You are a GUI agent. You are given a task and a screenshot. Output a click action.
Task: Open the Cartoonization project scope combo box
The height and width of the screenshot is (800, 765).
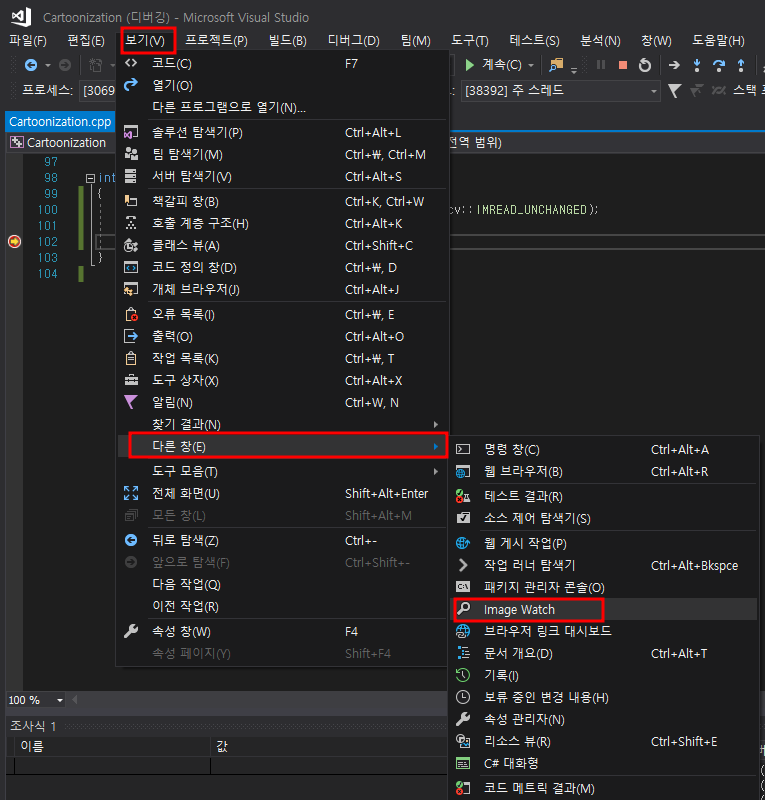(60, 142)
